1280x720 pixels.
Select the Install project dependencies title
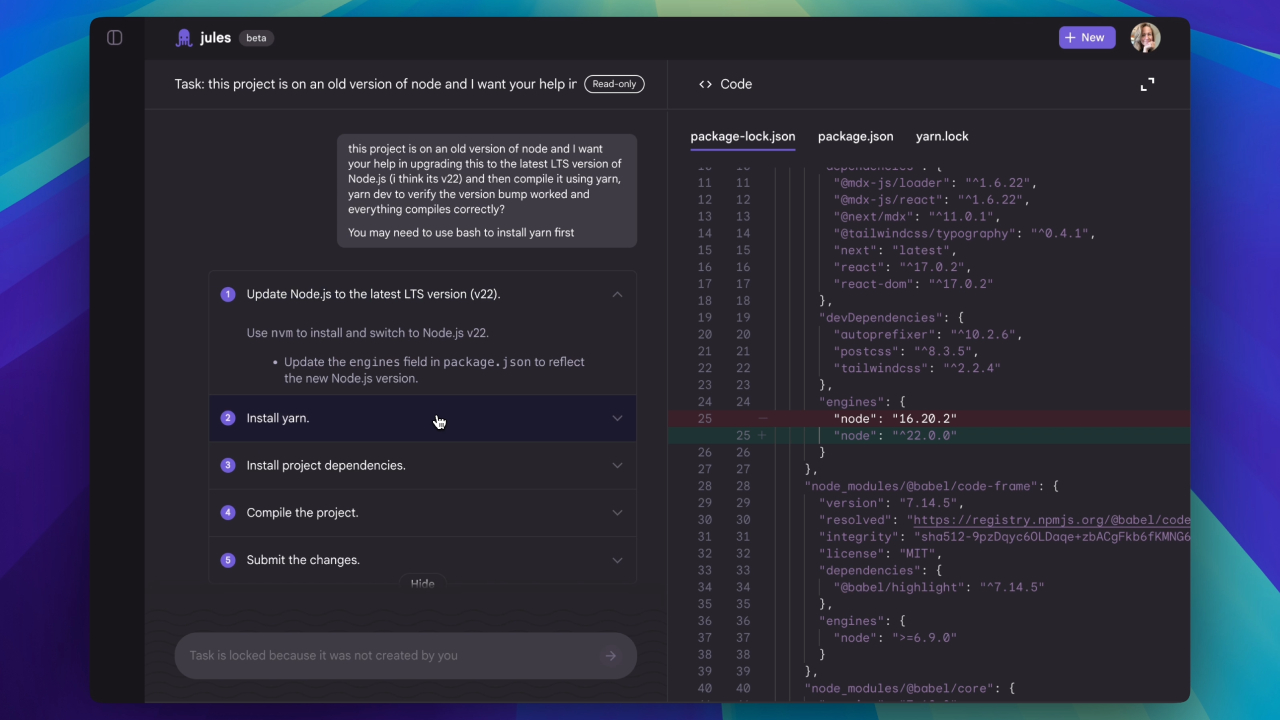pyautogui.click(x=326, y=465)
